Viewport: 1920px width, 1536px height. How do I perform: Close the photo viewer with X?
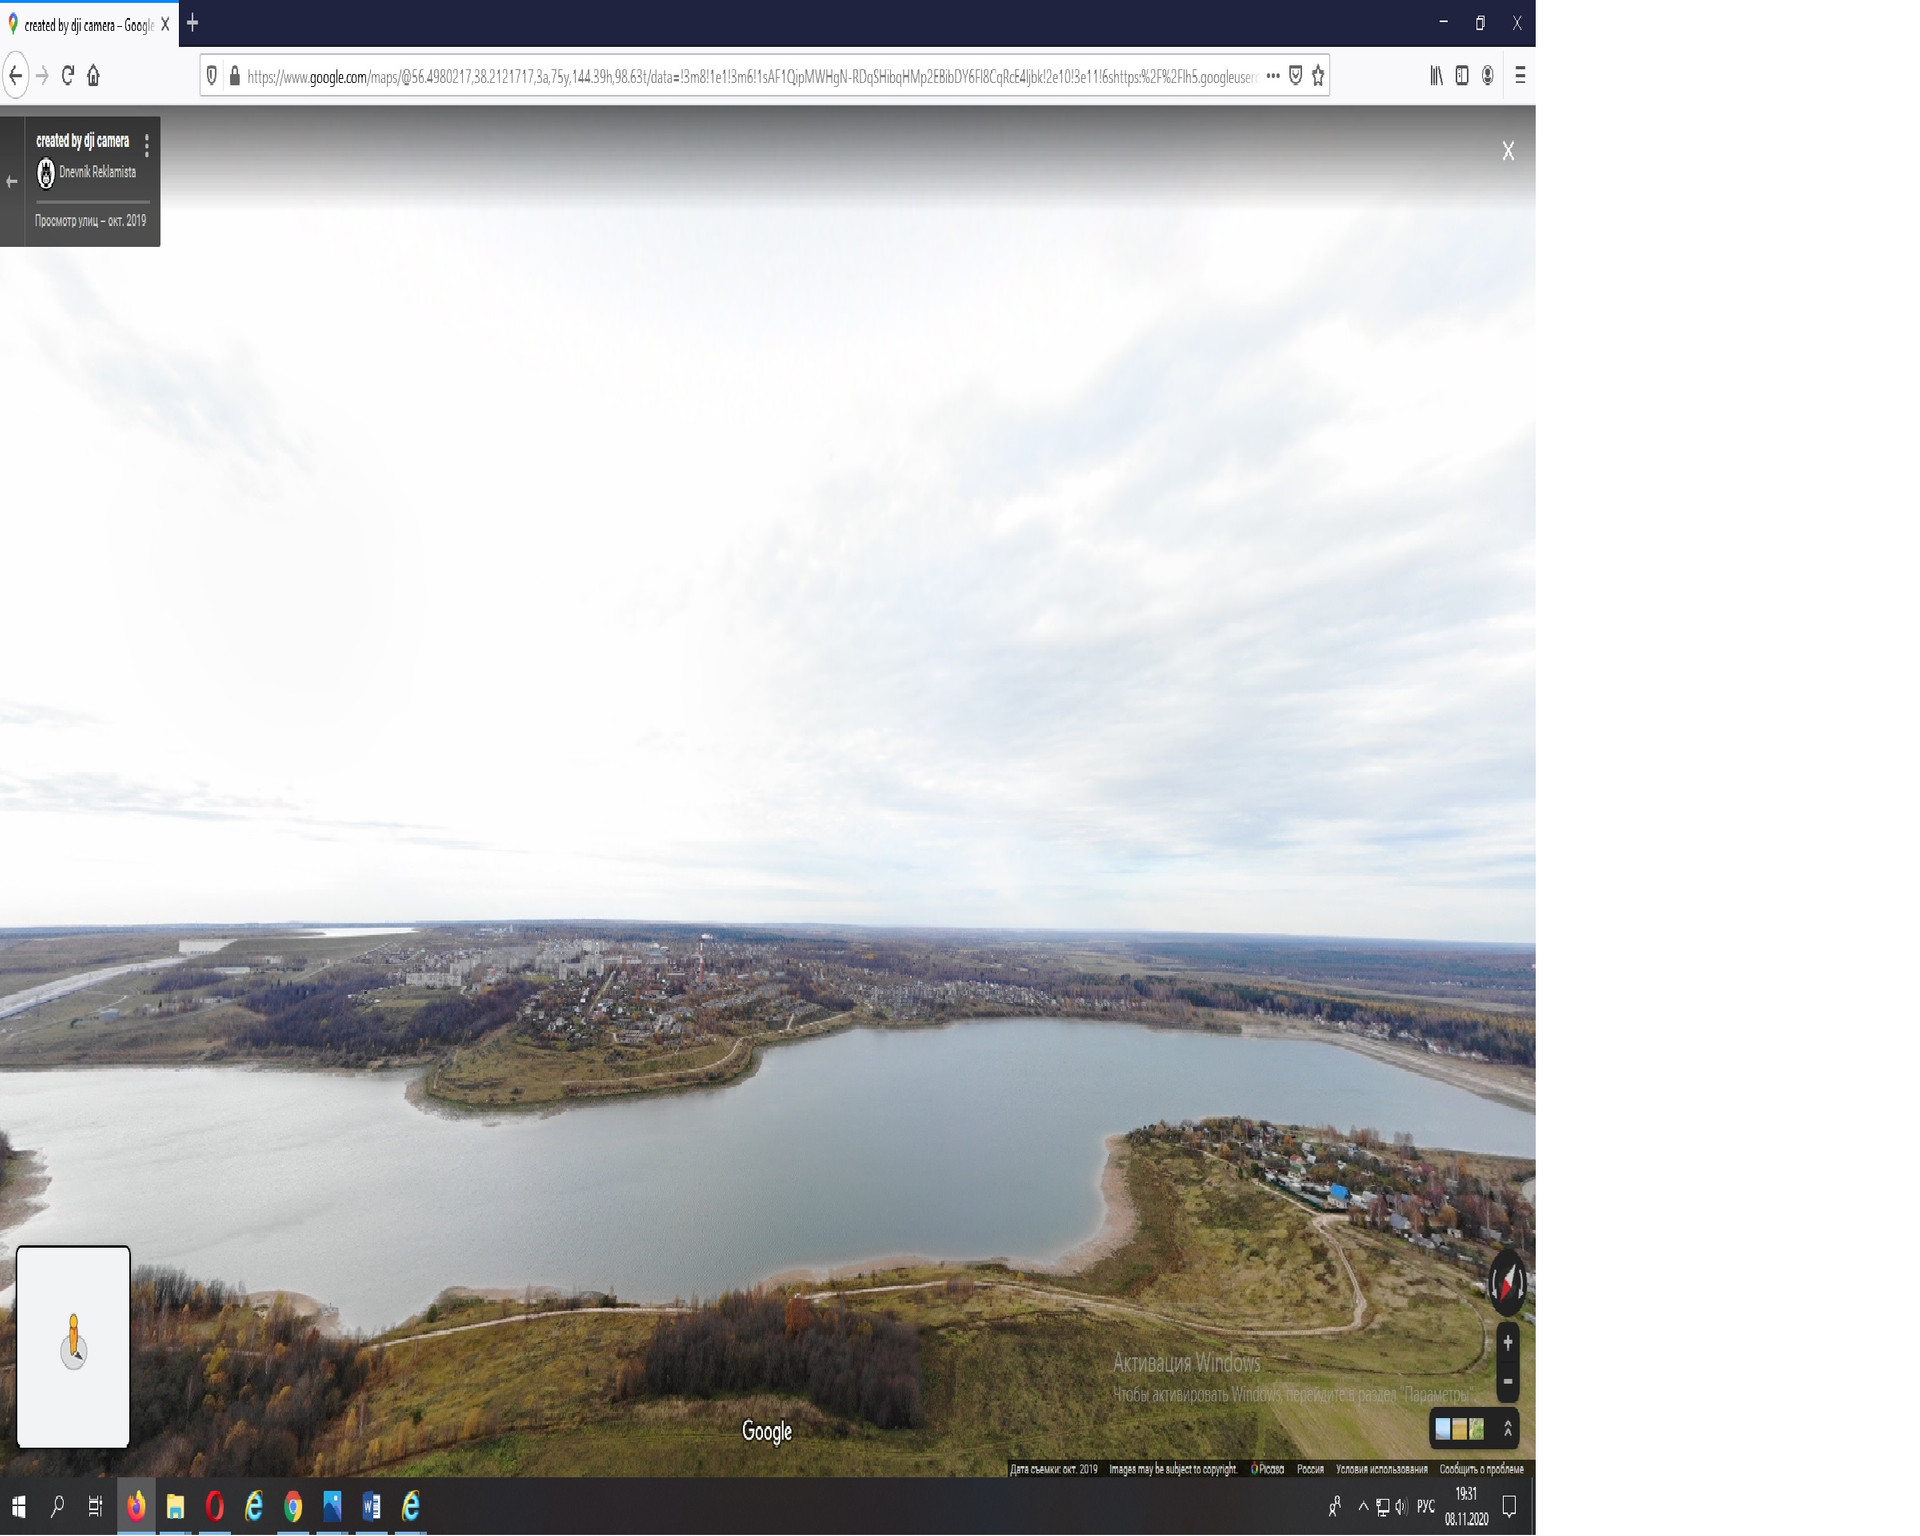pos(1508,151)
